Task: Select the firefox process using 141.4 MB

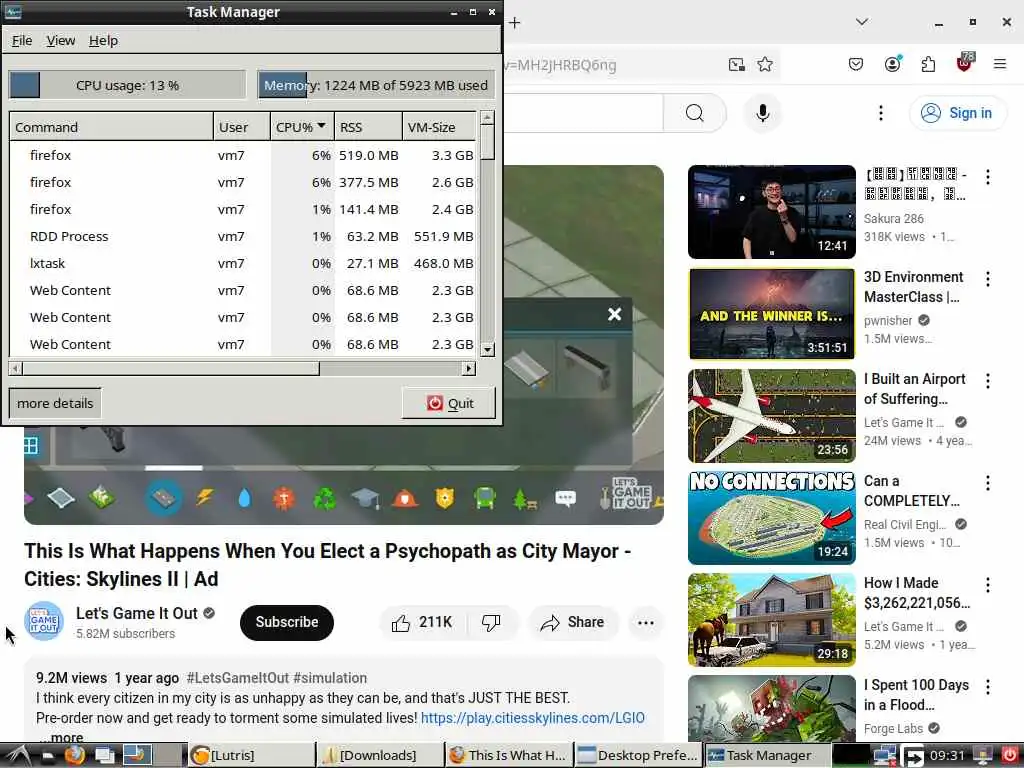Action: pyautogui.click(x=242, y=209)
